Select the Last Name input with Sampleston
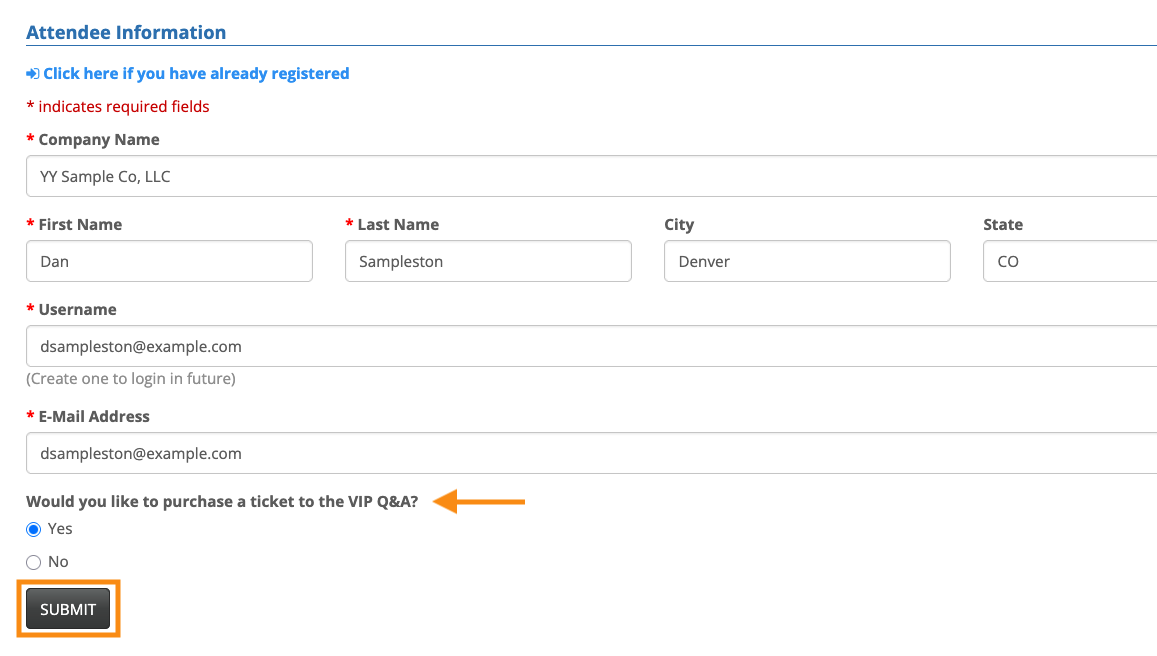 pos(488,262)
